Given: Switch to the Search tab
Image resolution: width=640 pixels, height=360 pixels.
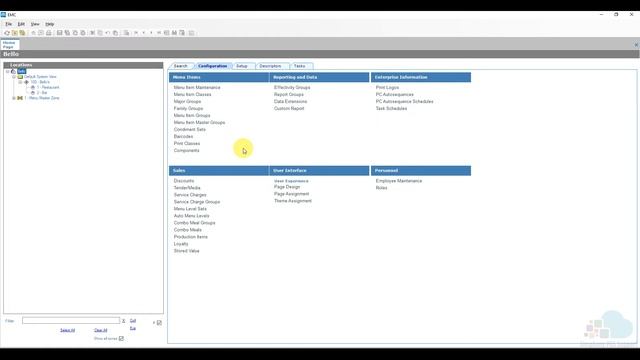Looking at the screenshot, I should pos(180,66).
